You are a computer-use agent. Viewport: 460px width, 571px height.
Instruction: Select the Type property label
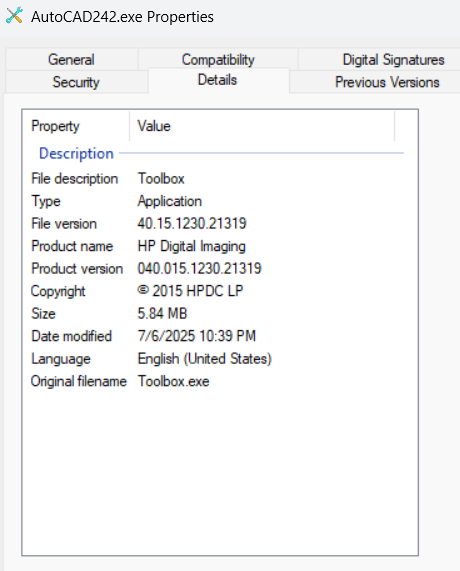pyautogui.click(x=46, y=201)
